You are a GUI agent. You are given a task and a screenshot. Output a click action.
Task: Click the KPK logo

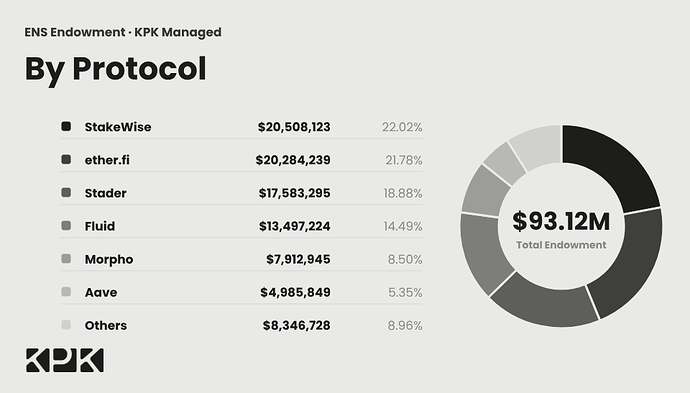[65, 360]
